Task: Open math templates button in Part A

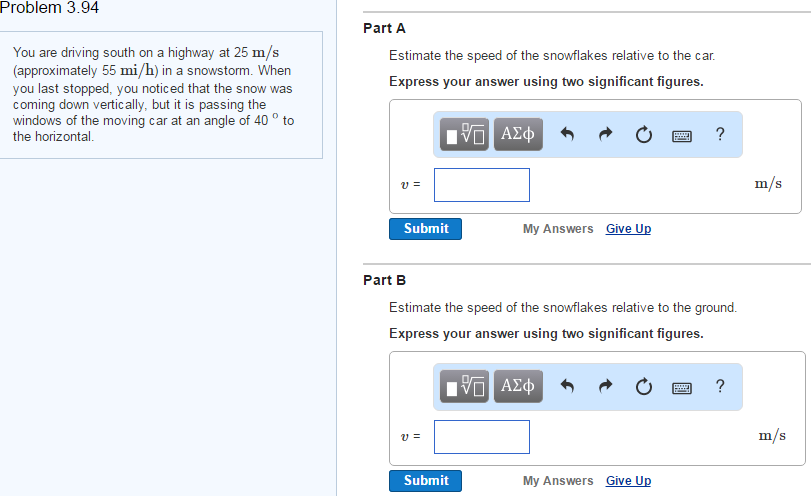Action: (x=464, y=134)
